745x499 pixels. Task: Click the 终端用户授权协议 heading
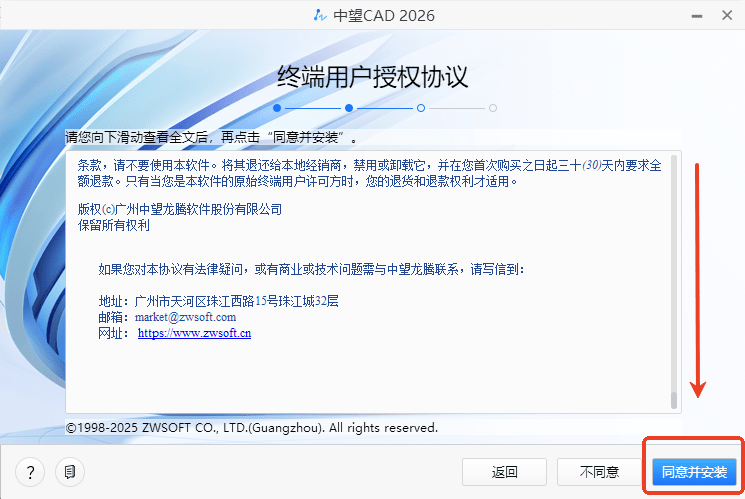point(372,77)
